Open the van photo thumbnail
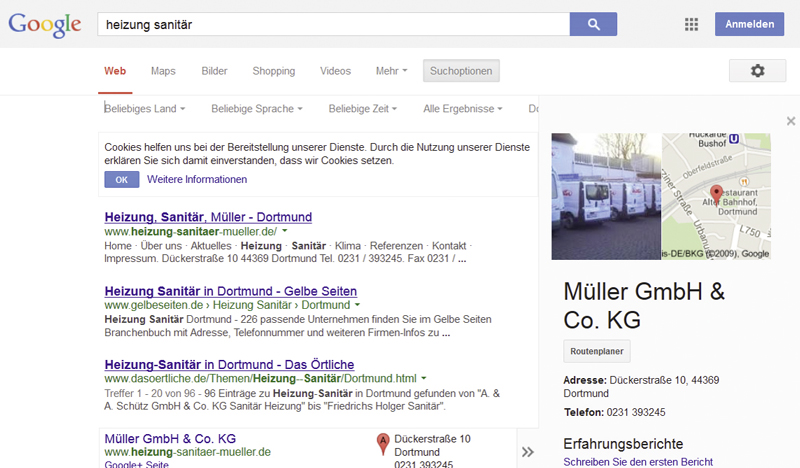The image size is (800, 468). pos(606,196)
